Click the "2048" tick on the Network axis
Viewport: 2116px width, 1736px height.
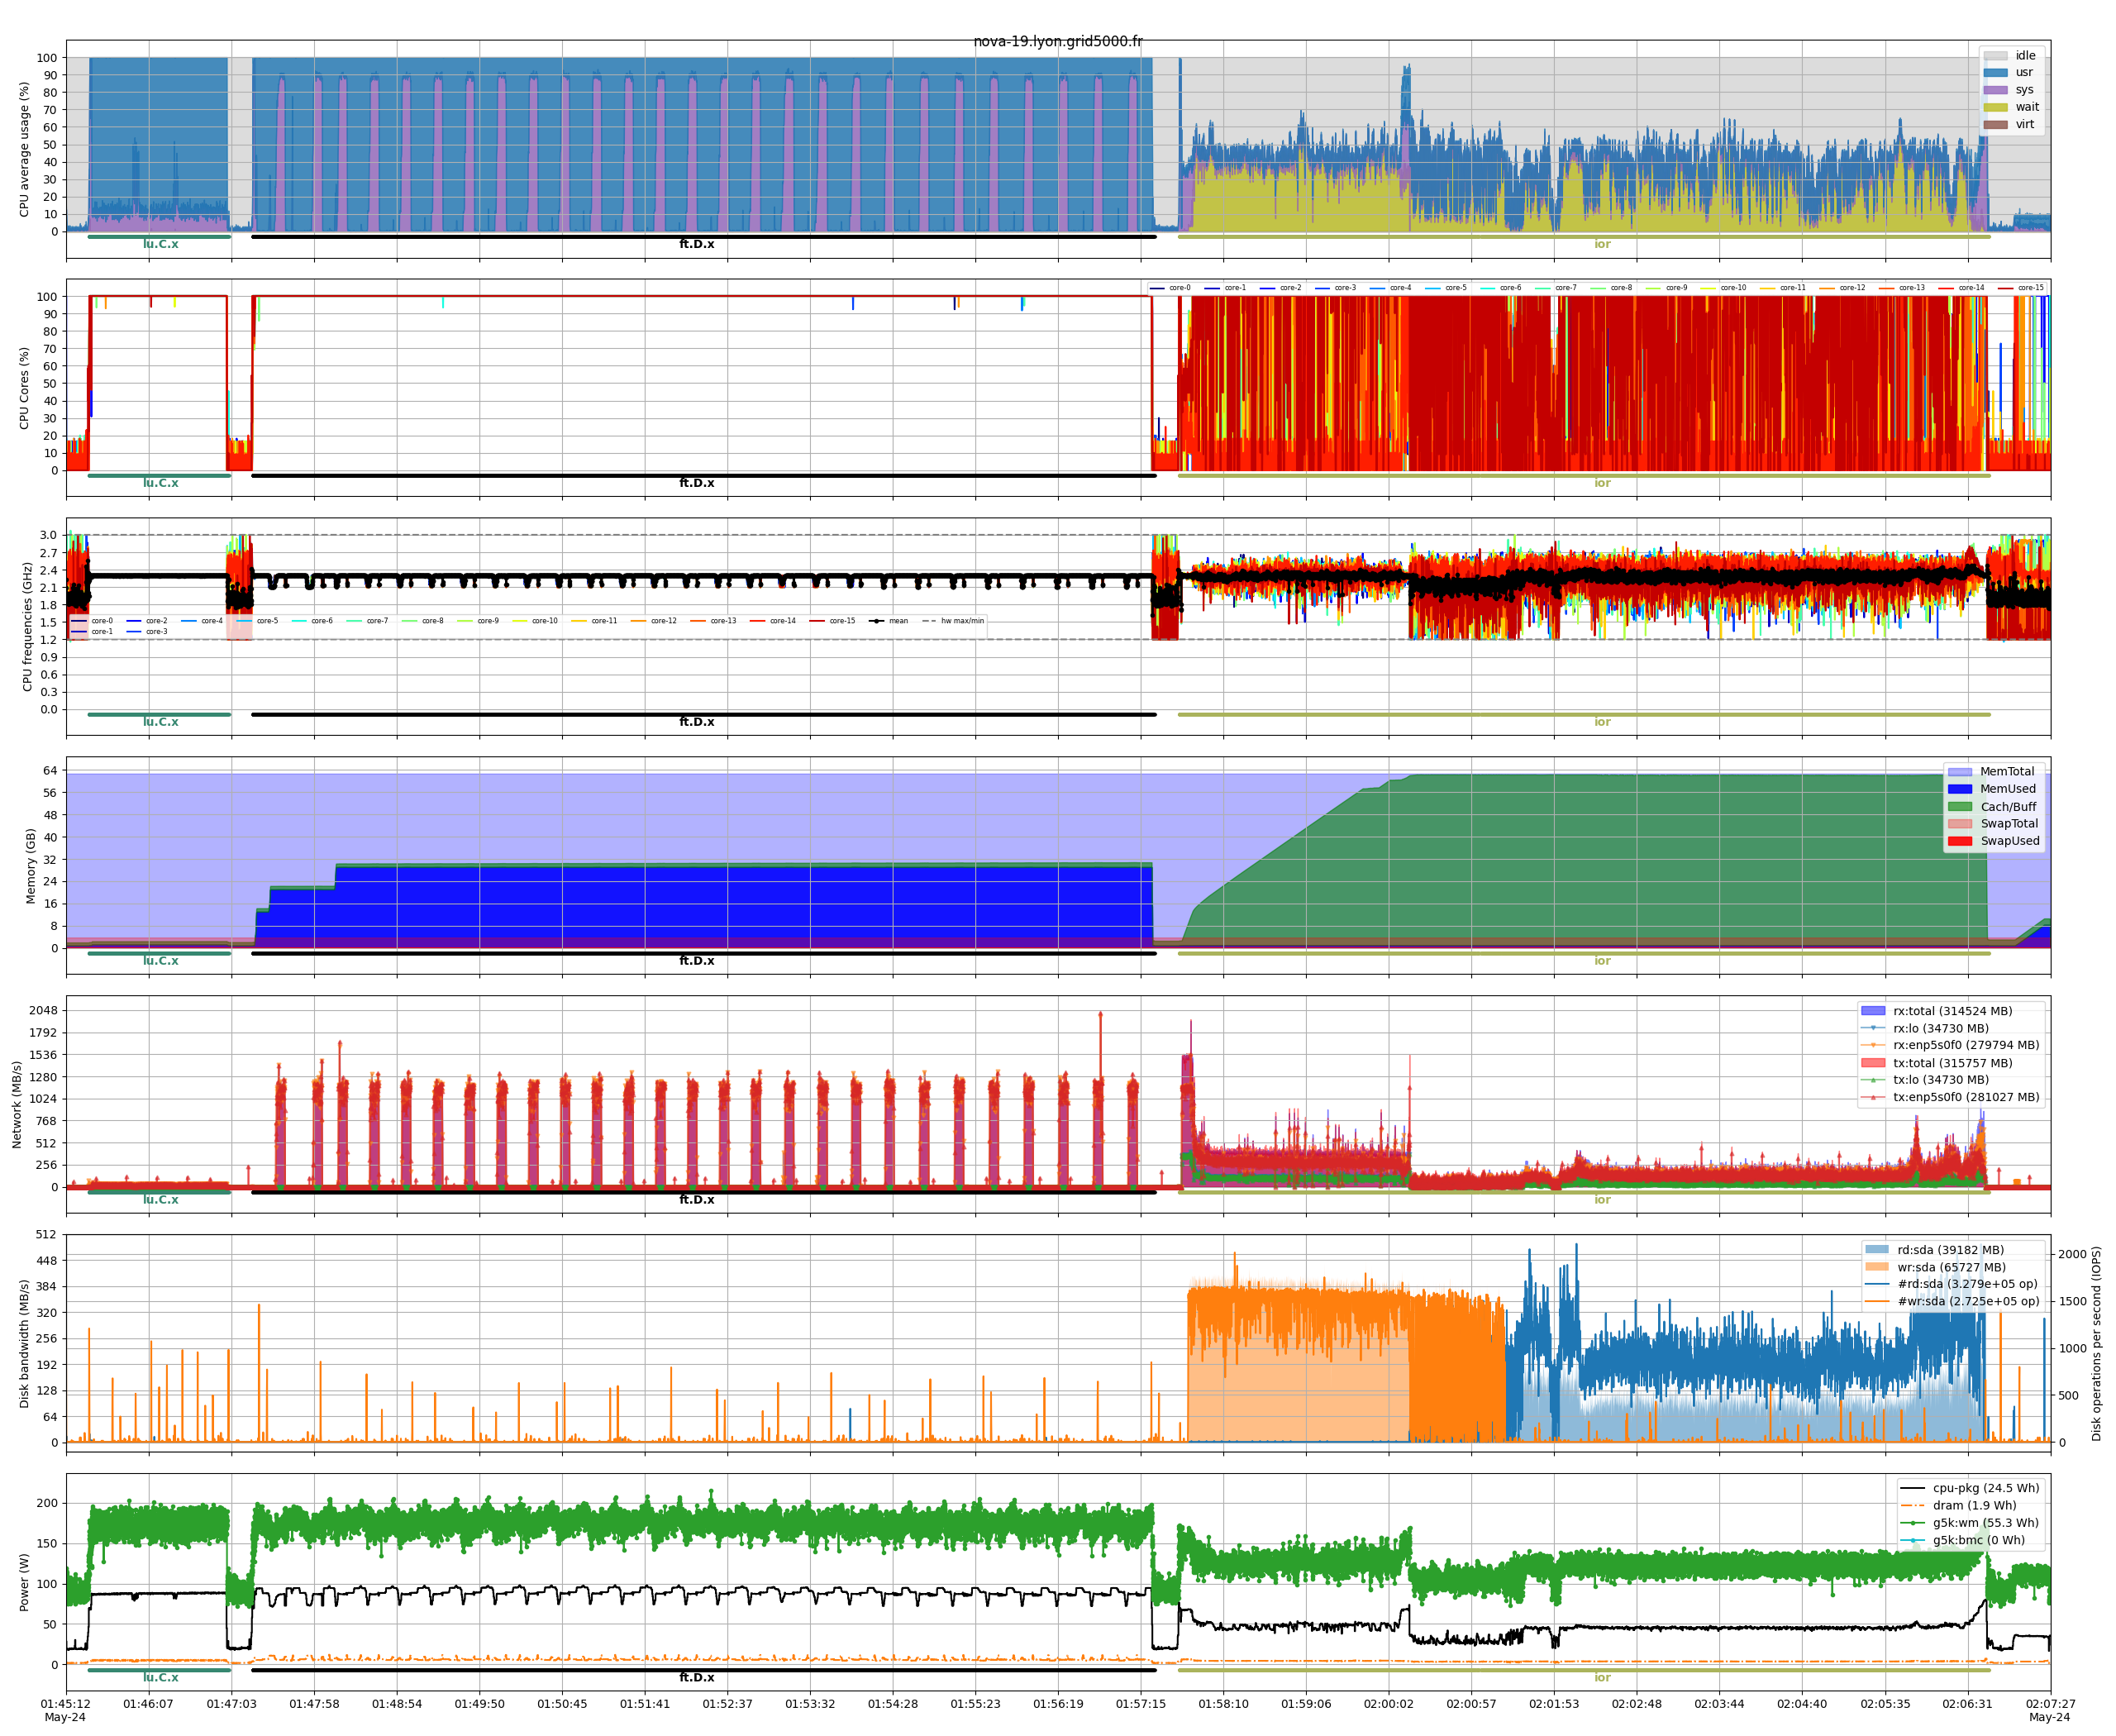(x=43, y=1011)
